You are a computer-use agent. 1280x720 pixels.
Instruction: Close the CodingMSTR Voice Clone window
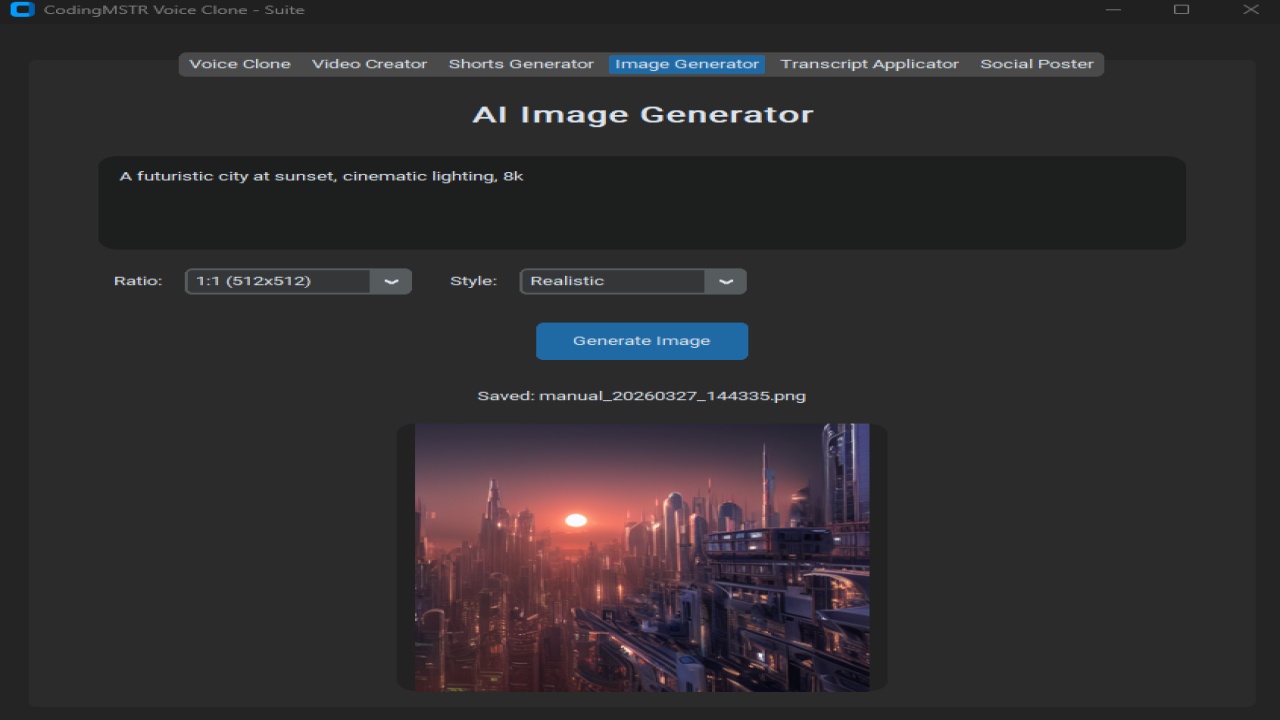pos(1250,10)
